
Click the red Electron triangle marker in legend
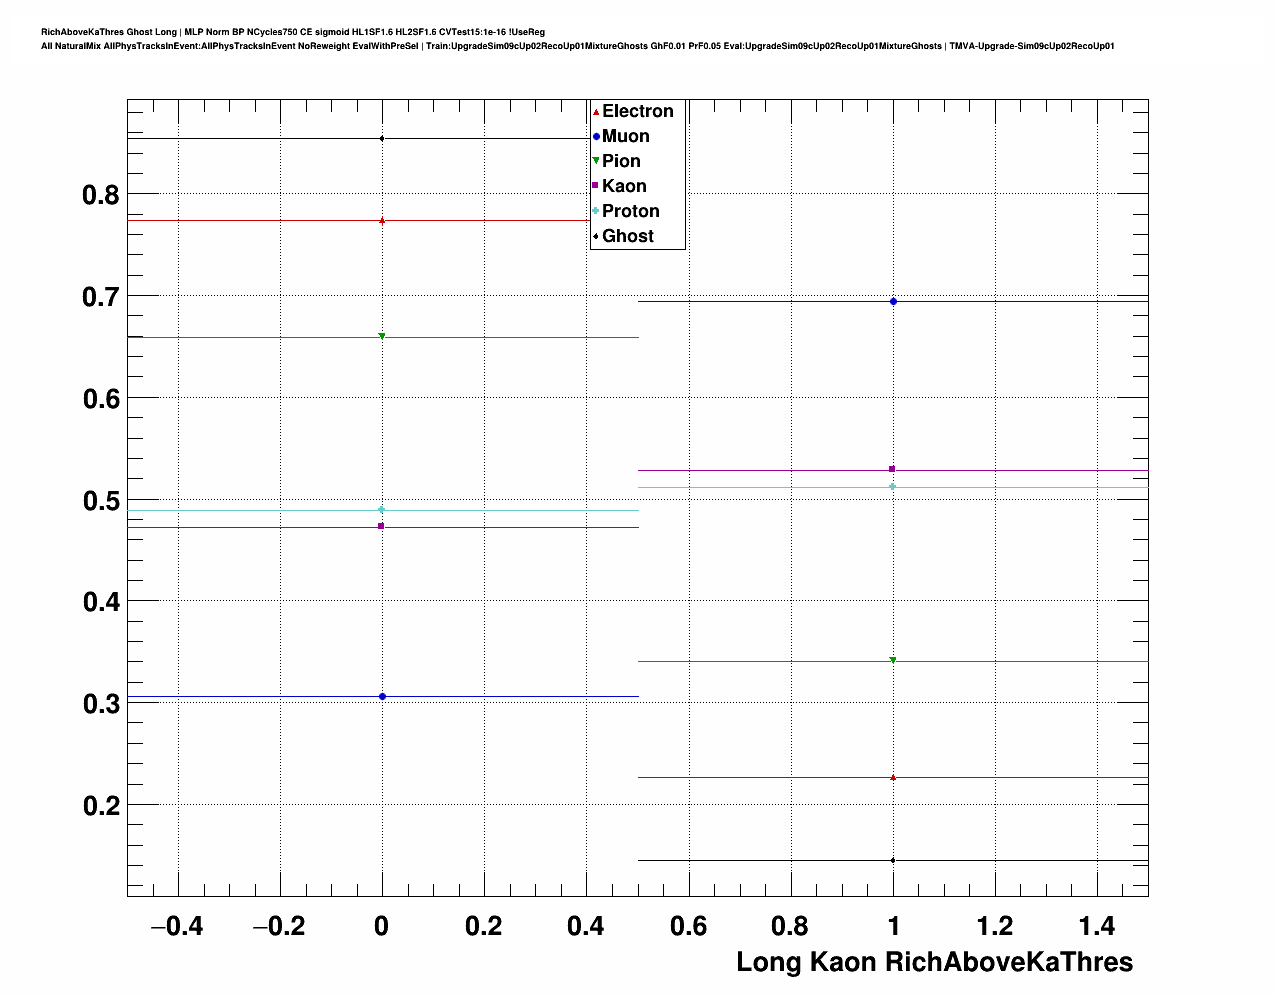(596, 112)
